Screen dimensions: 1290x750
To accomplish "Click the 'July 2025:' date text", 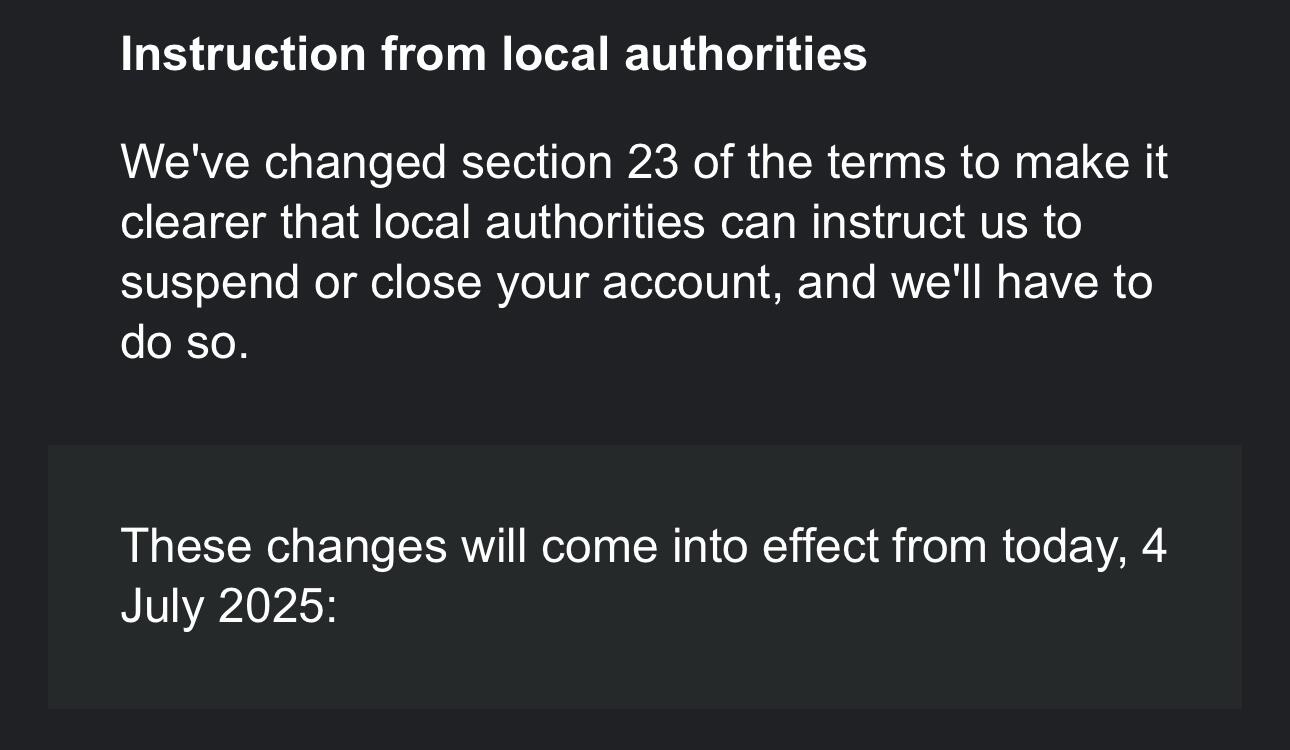I will 229,607.
